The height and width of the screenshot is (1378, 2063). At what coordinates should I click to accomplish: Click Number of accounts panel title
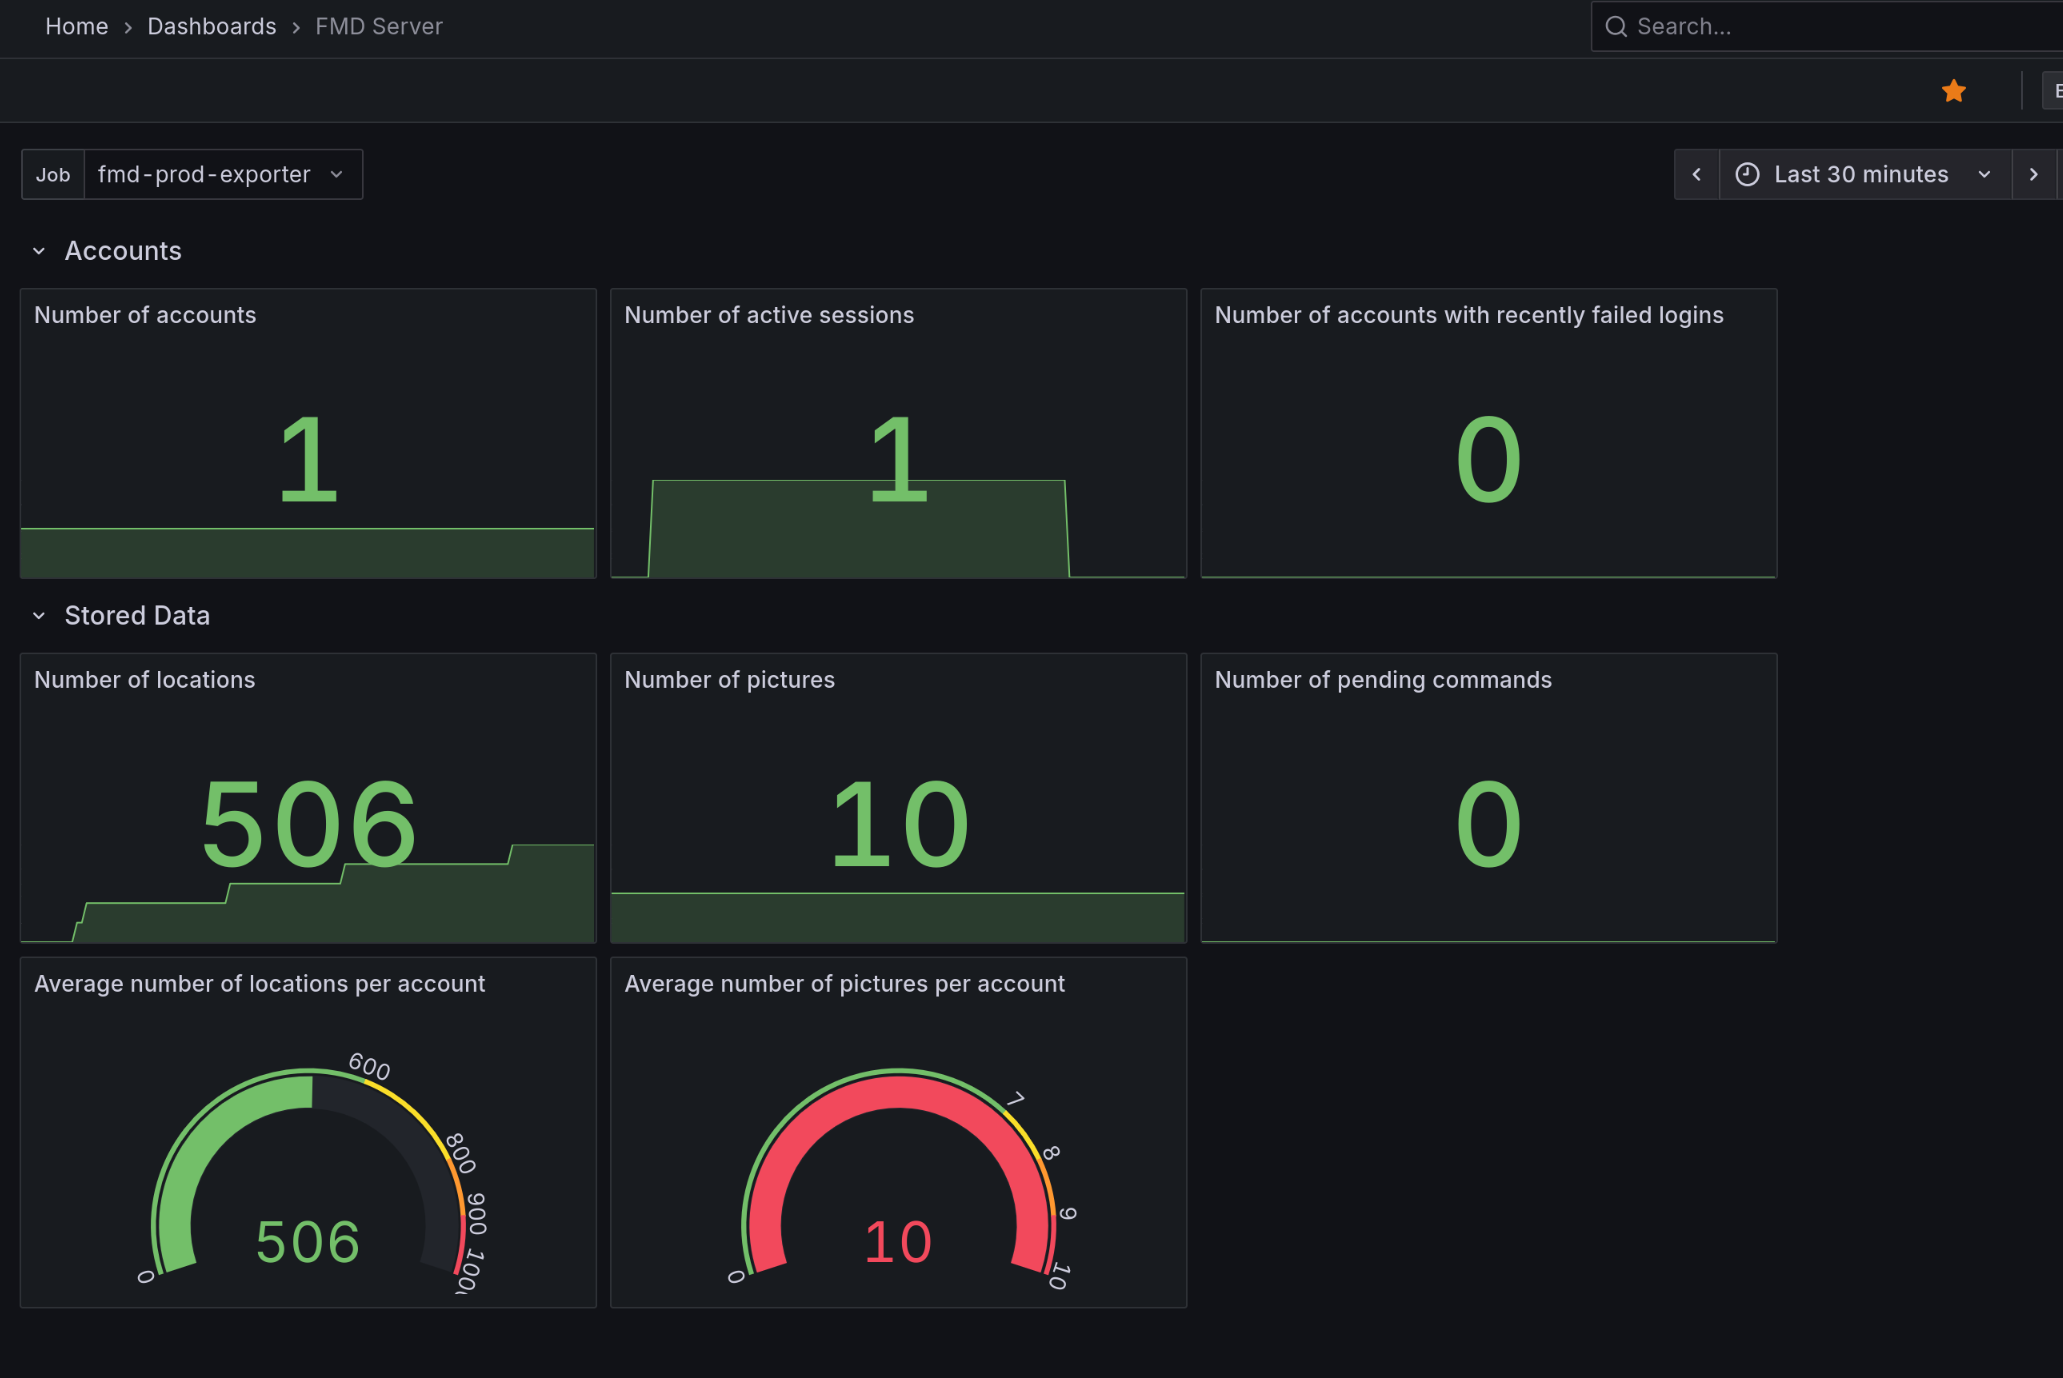click(145, 315)
